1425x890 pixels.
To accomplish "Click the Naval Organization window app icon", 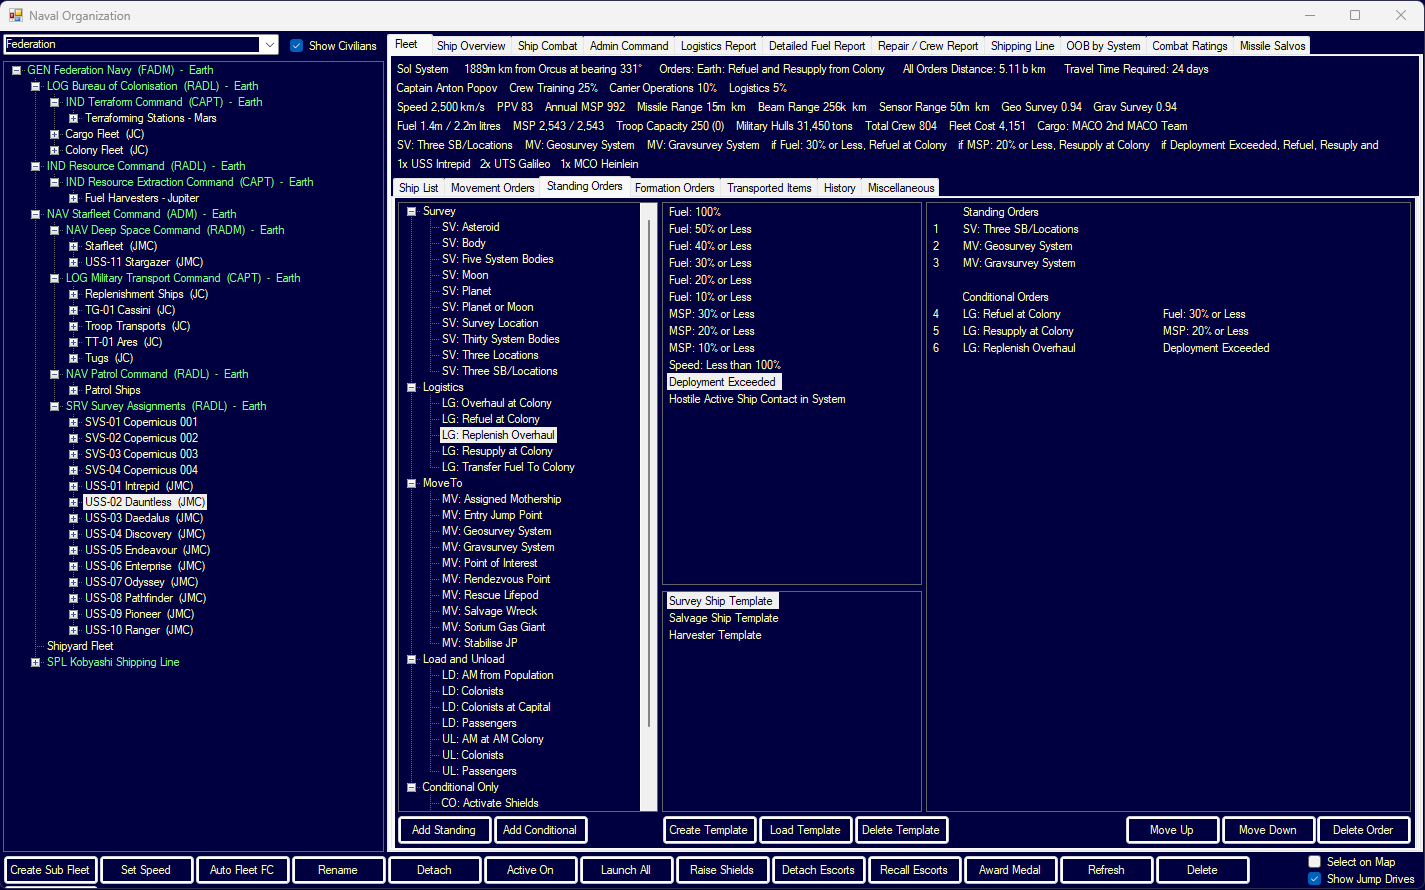I will coord(15,15).
